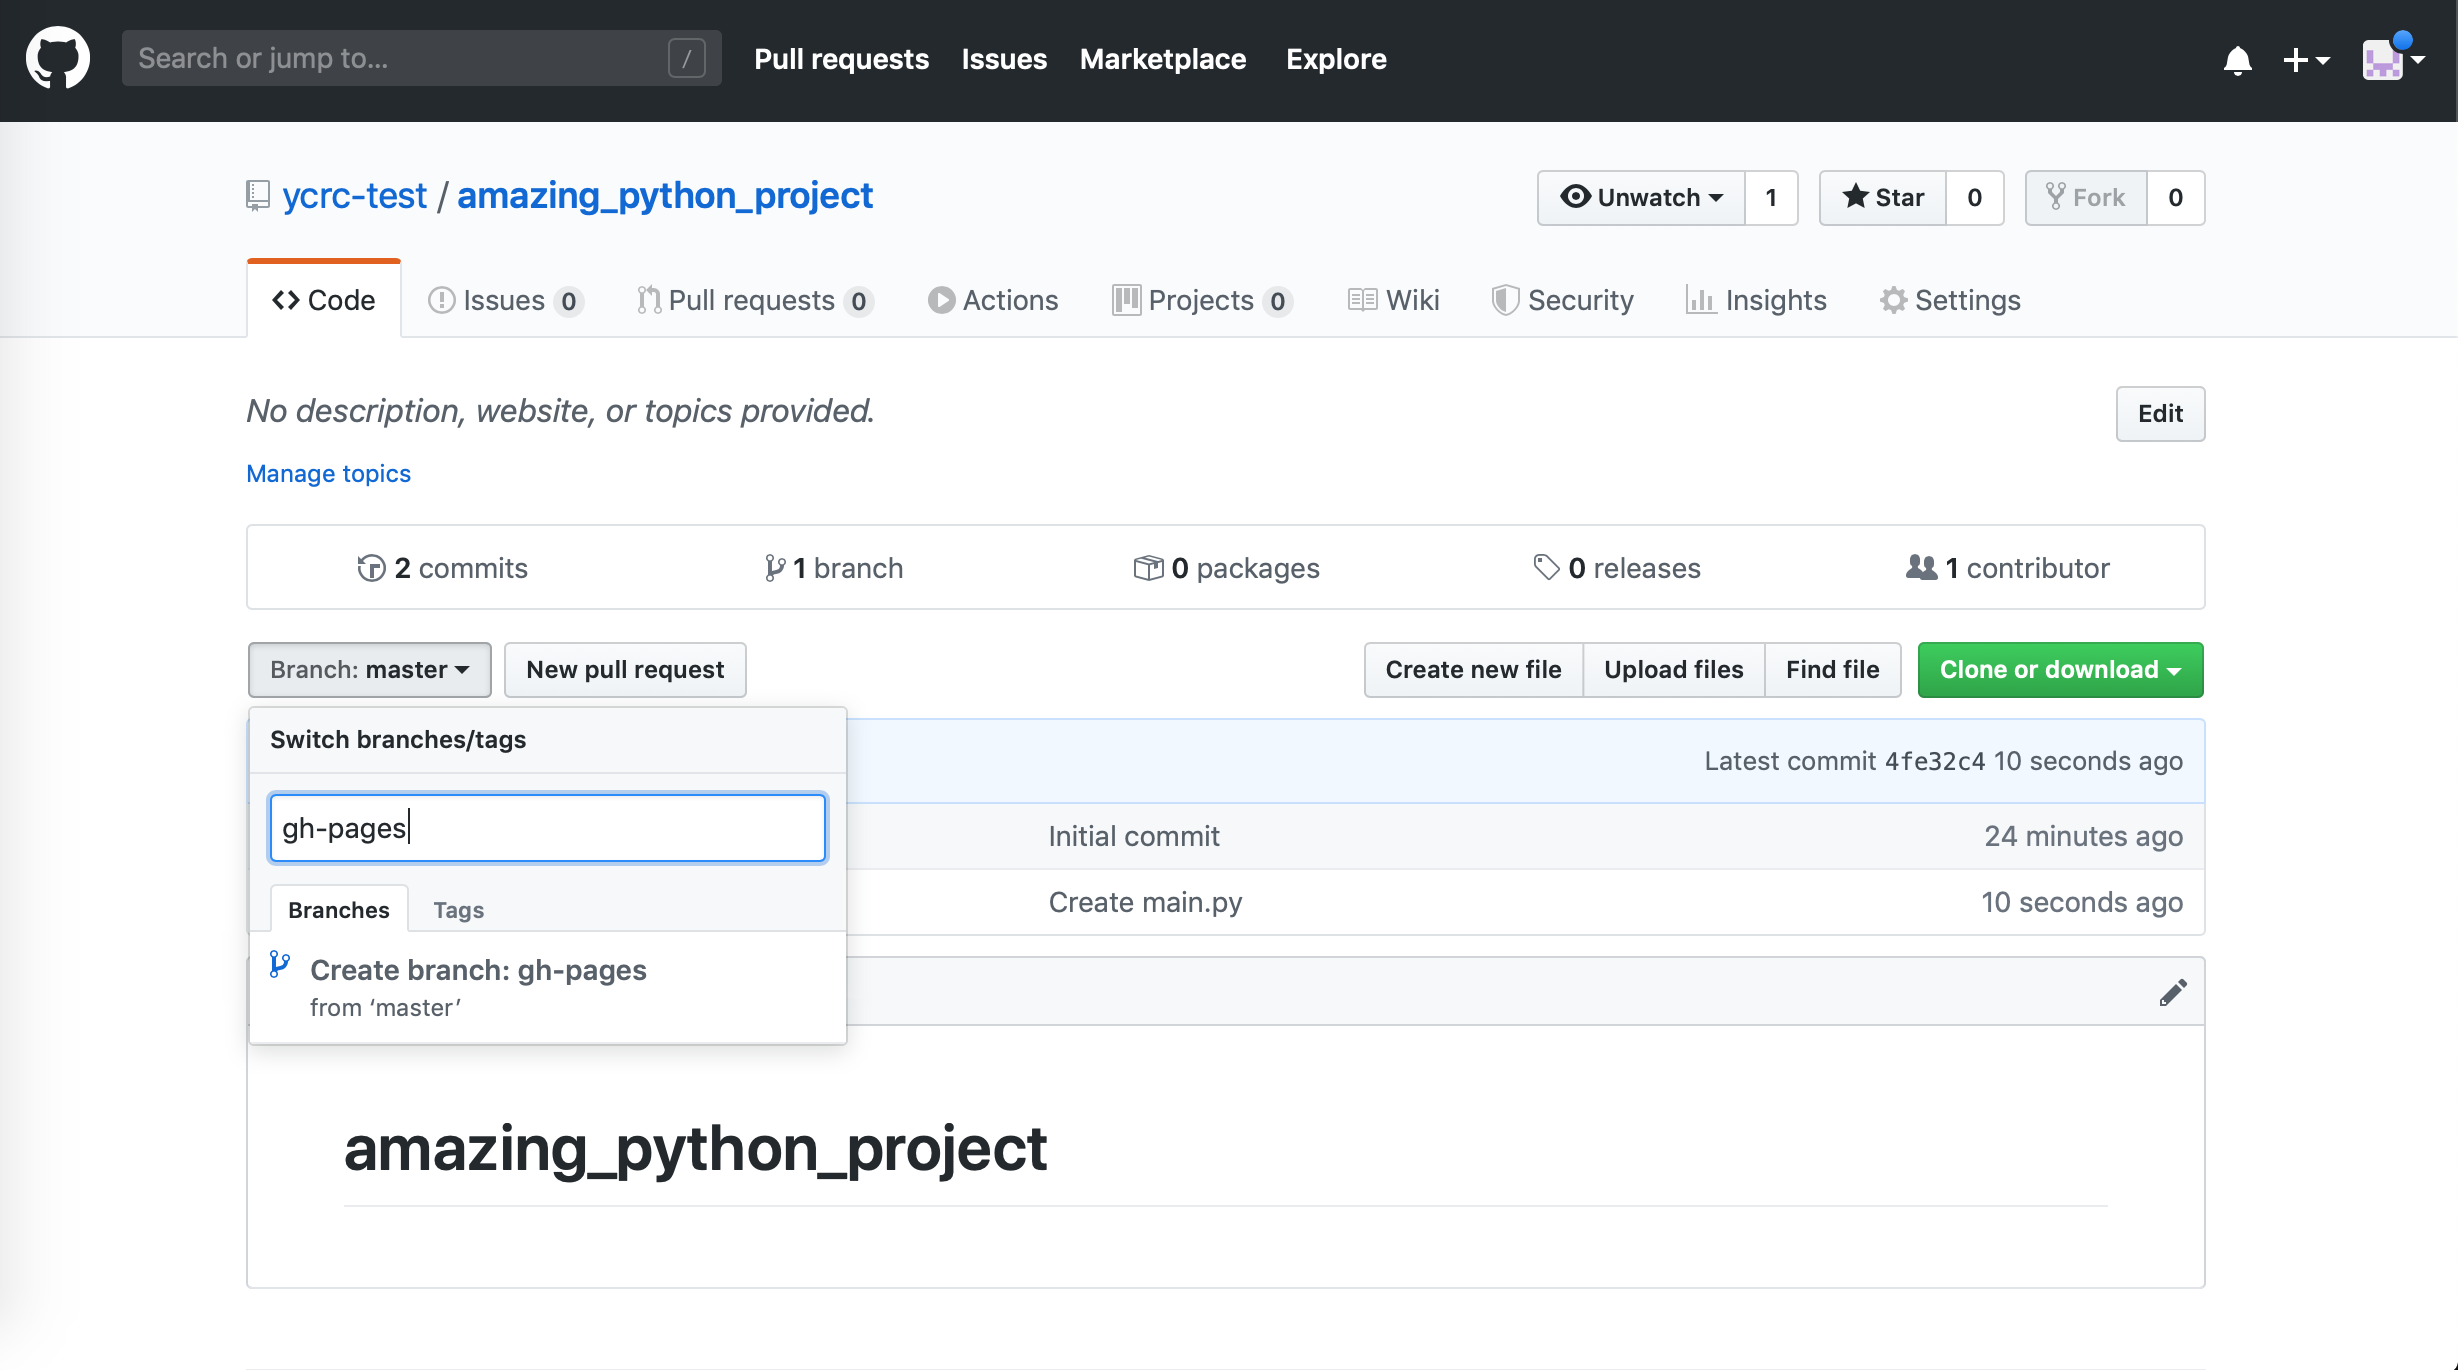Click the branch icon beside Create branch
Image resolution: width=2458 pixels, height=1370 pixels.
tap(280, 965)
